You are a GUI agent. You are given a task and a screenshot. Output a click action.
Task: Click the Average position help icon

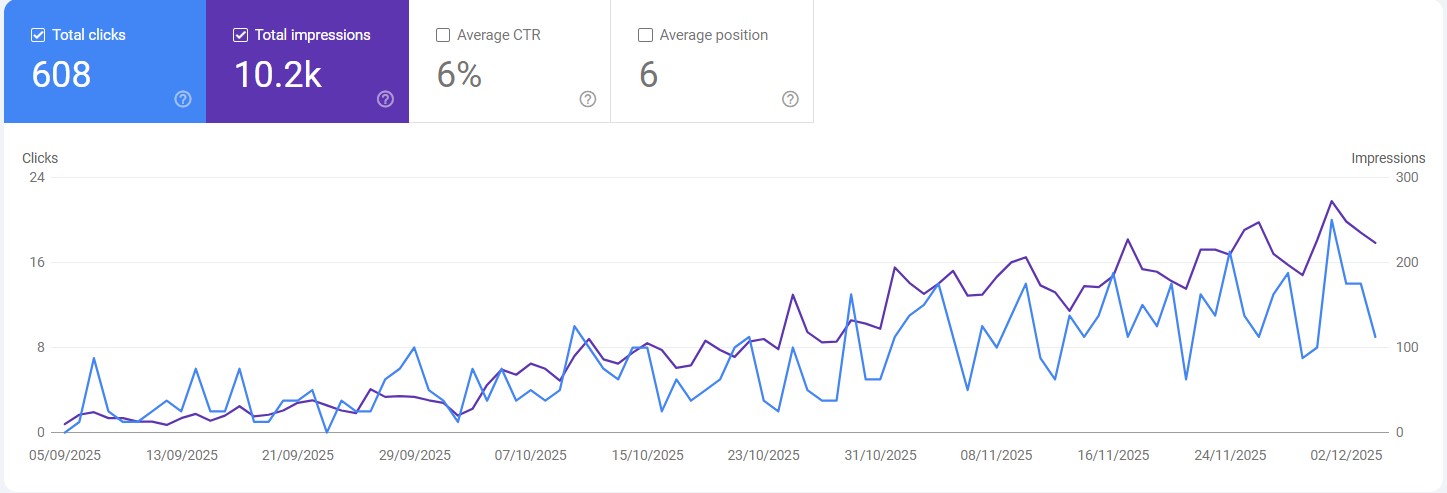pos(790,99)
